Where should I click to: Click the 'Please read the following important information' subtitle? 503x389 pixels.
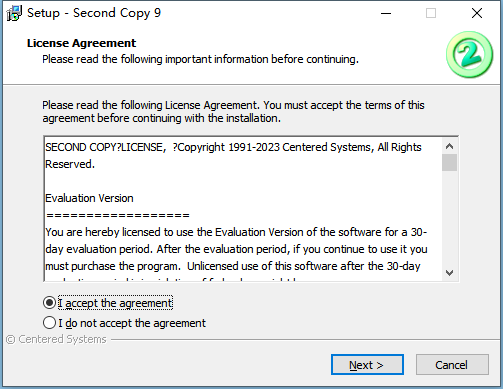[x=200, y=59]
